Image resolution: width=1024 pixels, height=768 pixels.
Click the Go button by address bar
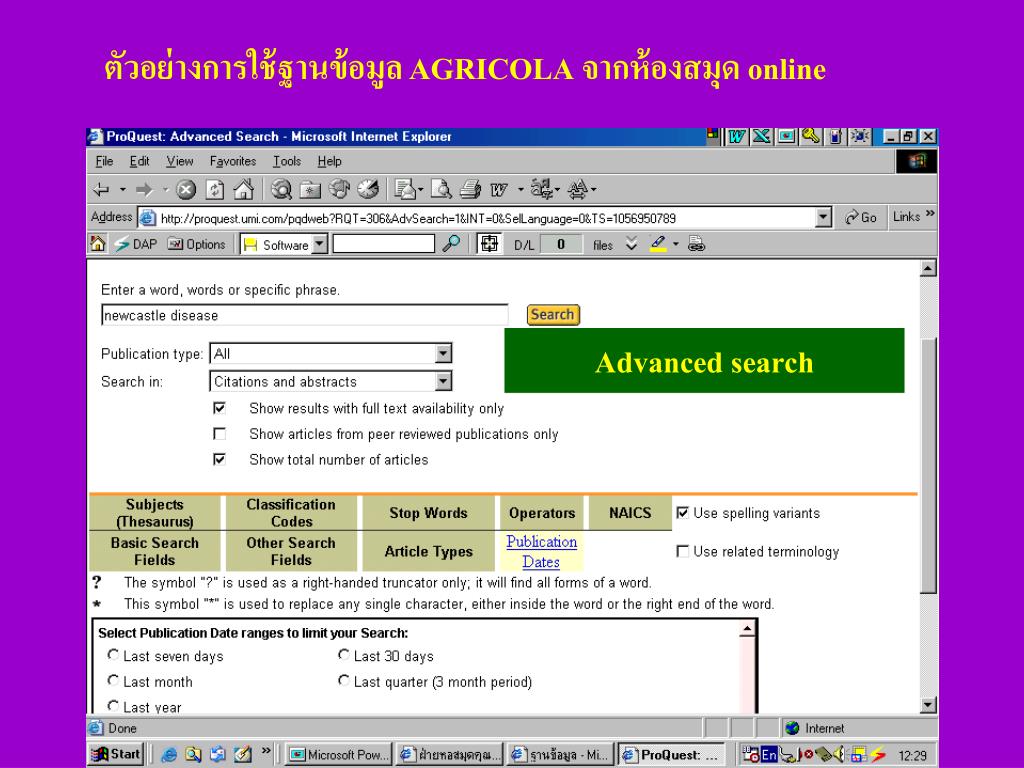[x=861, y=217]
